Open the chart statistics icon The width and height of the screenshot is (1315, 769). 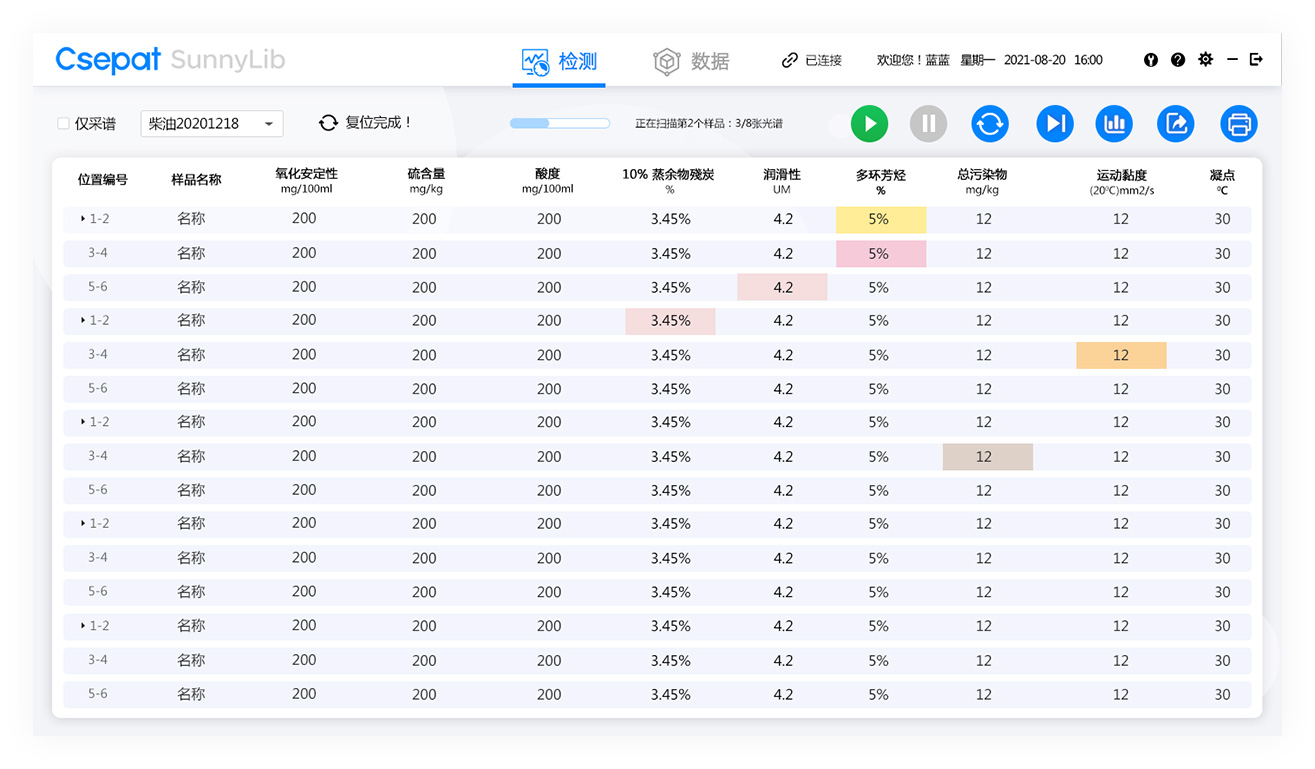pyautogui.click(x=1114, y=123)
